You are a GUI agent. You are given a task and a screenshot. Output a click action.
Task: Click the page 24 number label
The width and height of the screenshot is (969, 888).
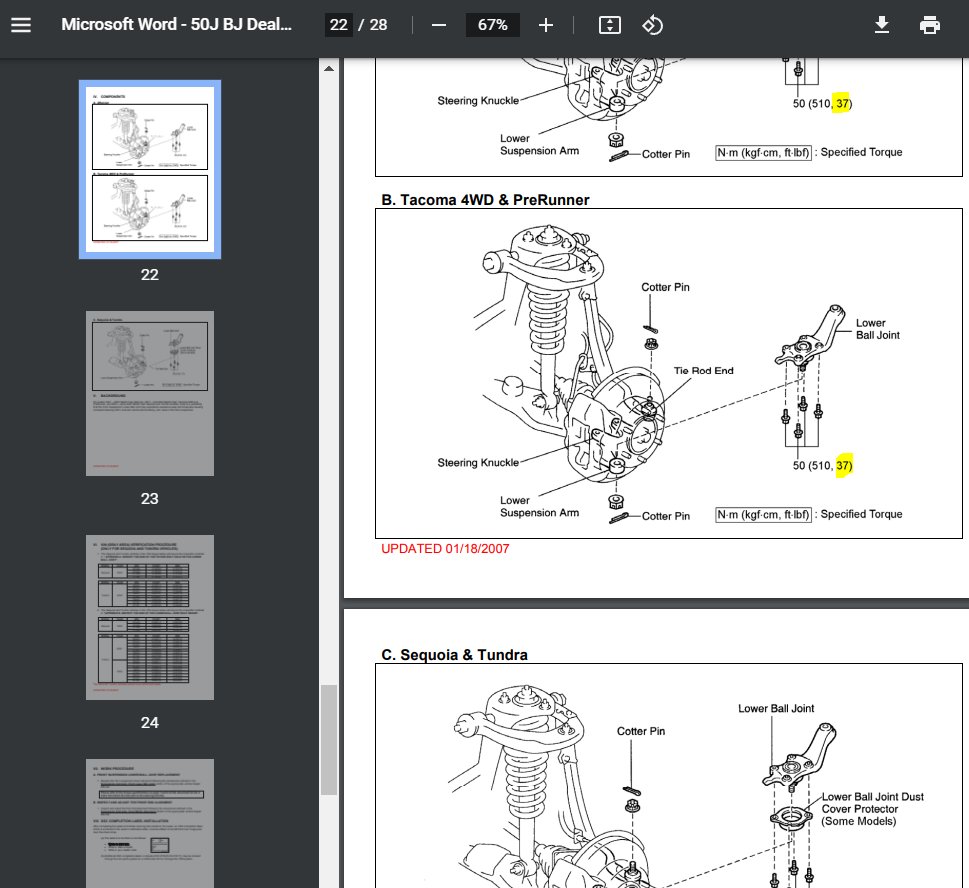150,722
